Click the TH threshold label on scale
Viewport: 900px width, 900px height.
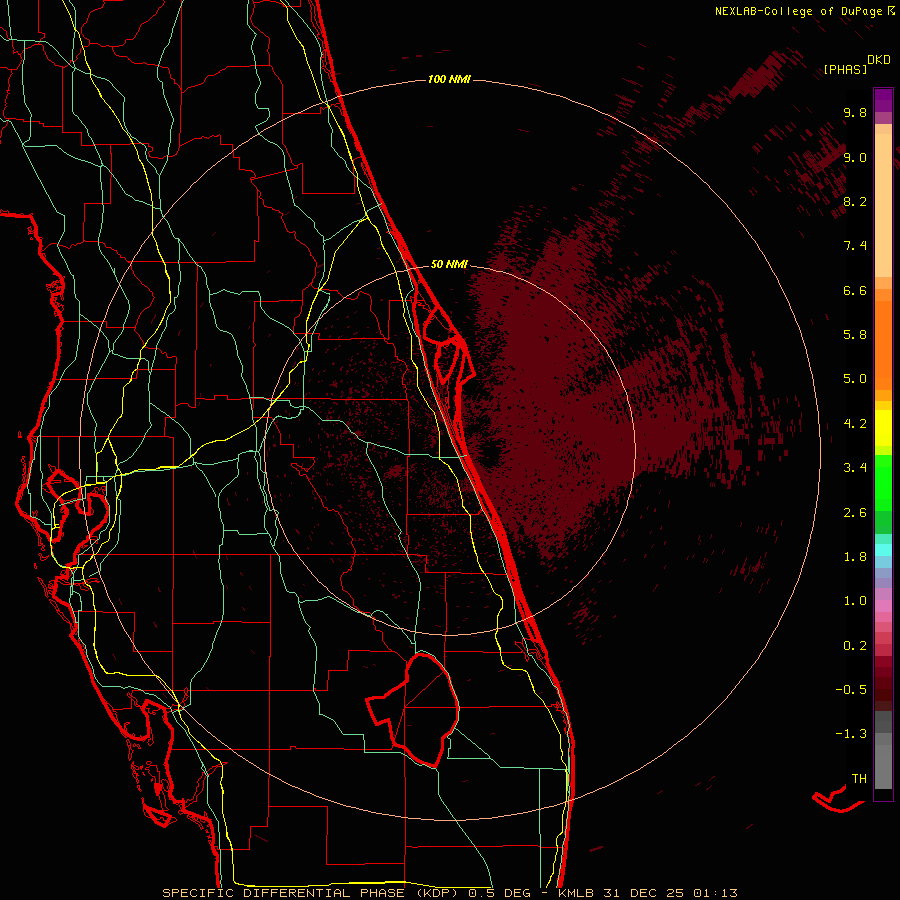tap(859, 779)
